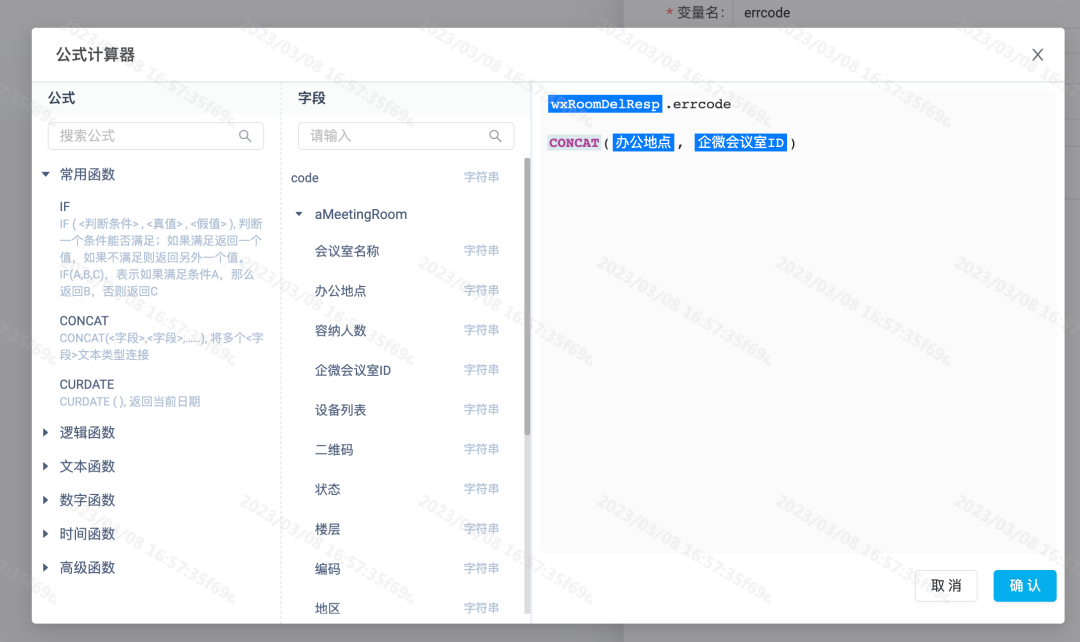Click the 办公地点 tag in formula editor
Viewport: 1080px width, 642px height.
[643, 143]
